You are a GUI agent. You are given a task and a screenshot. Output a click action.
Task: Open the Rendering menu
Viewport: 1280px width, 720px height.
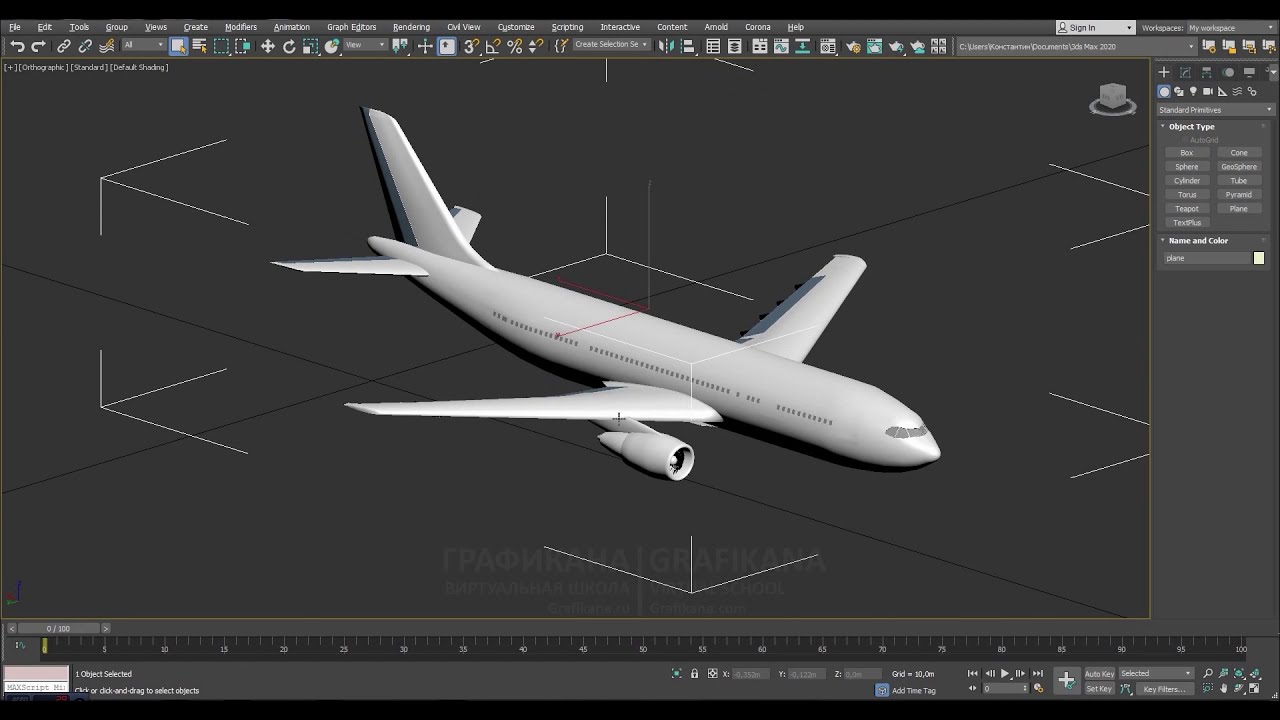coord(411,27)
